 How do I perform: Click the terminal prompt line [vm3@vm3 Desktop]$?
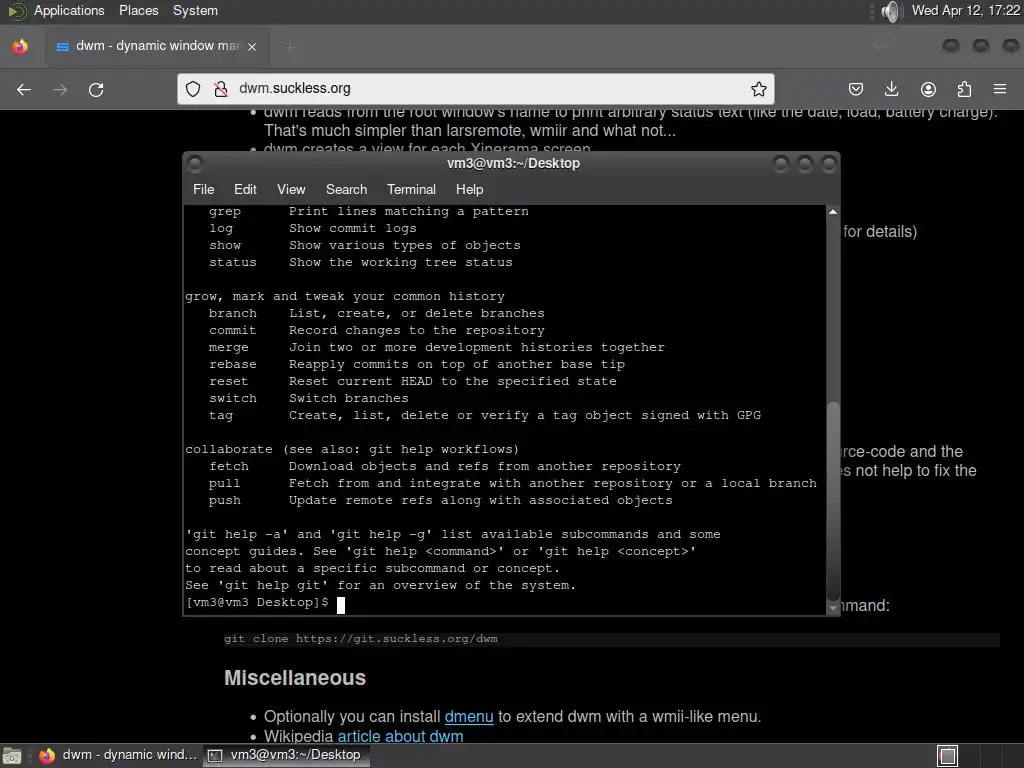pos(257,602)
